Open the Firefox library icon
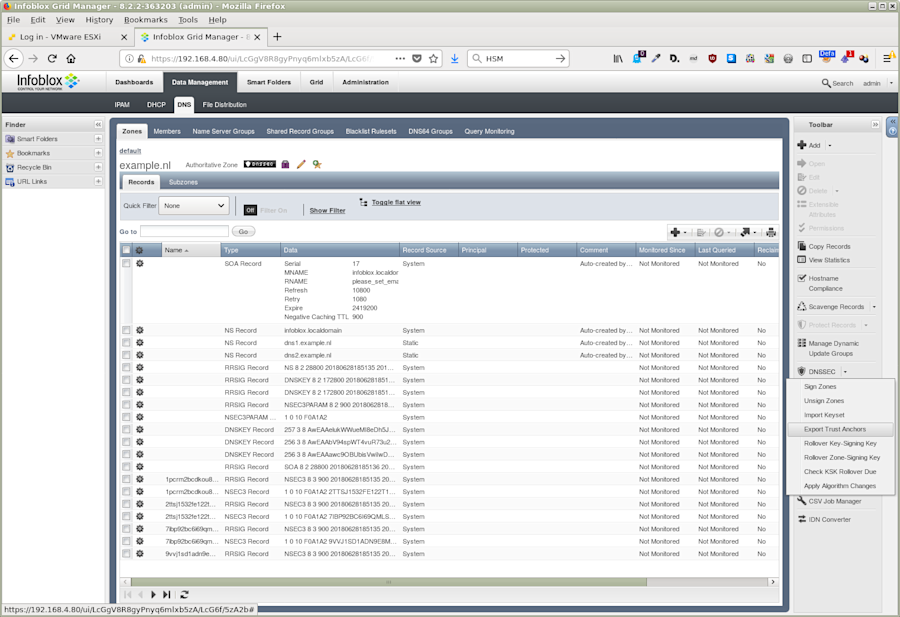This screenshot has width=900, height=617. (618, 59)
